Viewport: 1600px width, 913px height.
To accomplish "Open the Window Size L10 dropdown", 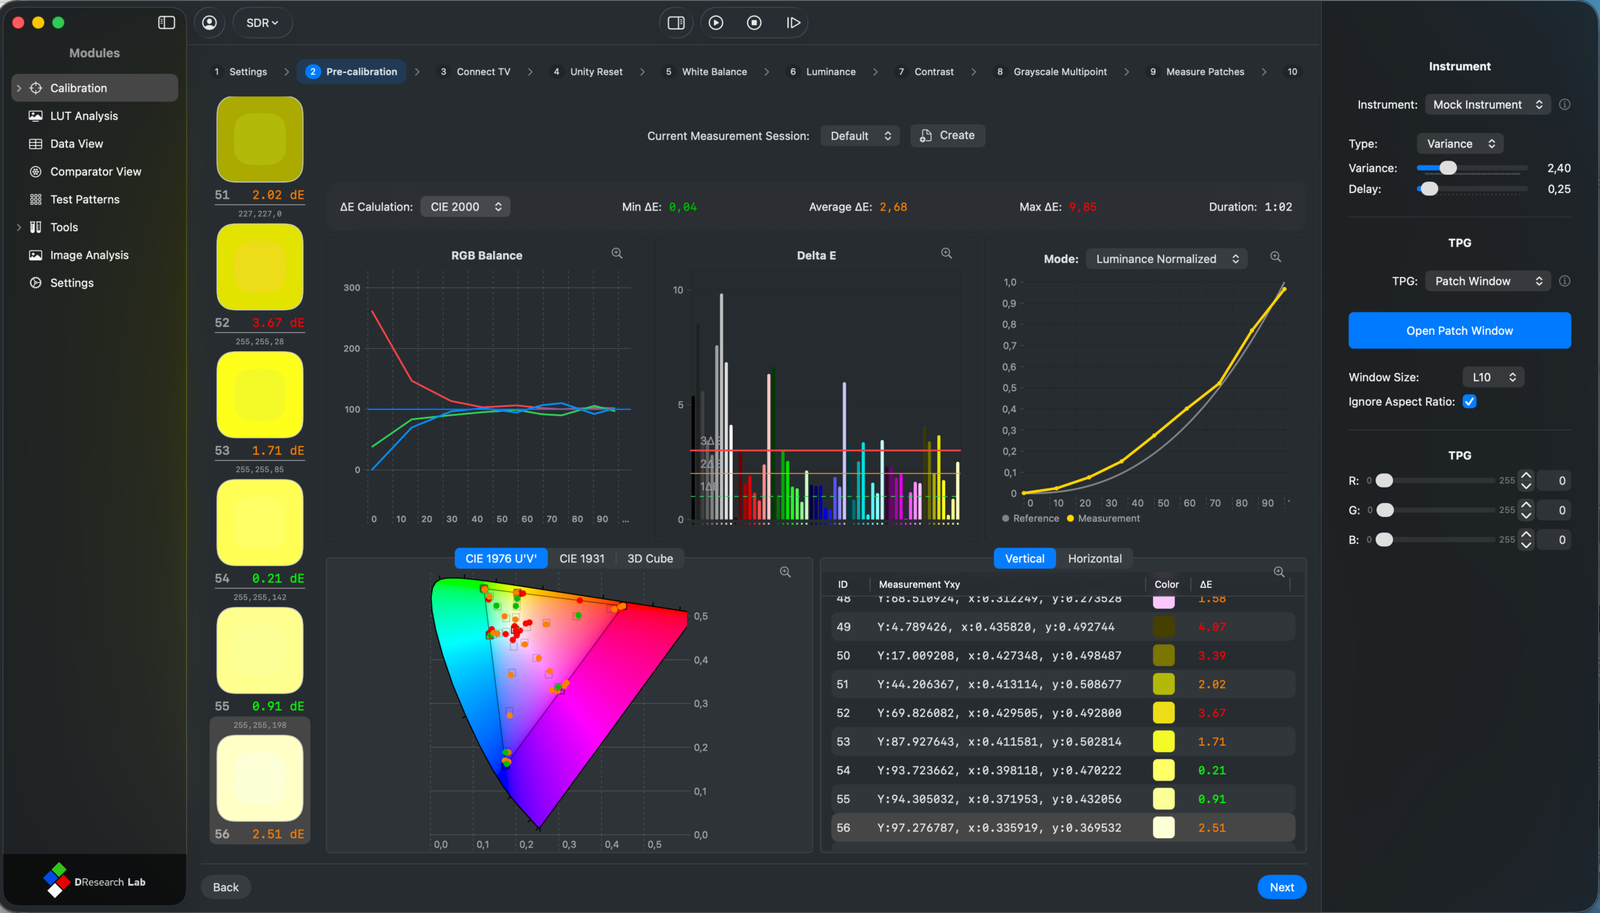I will click(x=1493, y=377).
